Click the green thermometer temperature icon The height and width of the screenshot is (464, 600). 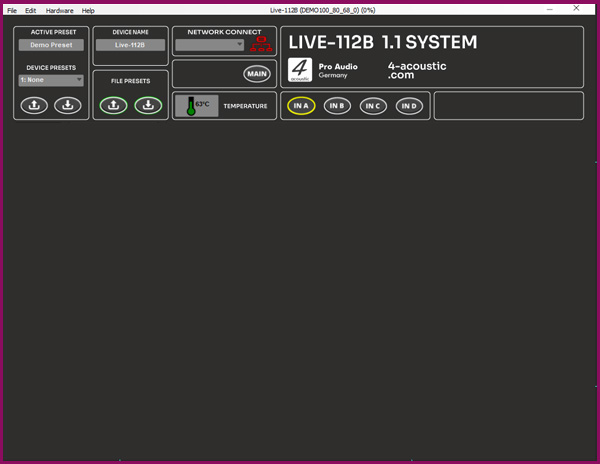tap(191, 106)
